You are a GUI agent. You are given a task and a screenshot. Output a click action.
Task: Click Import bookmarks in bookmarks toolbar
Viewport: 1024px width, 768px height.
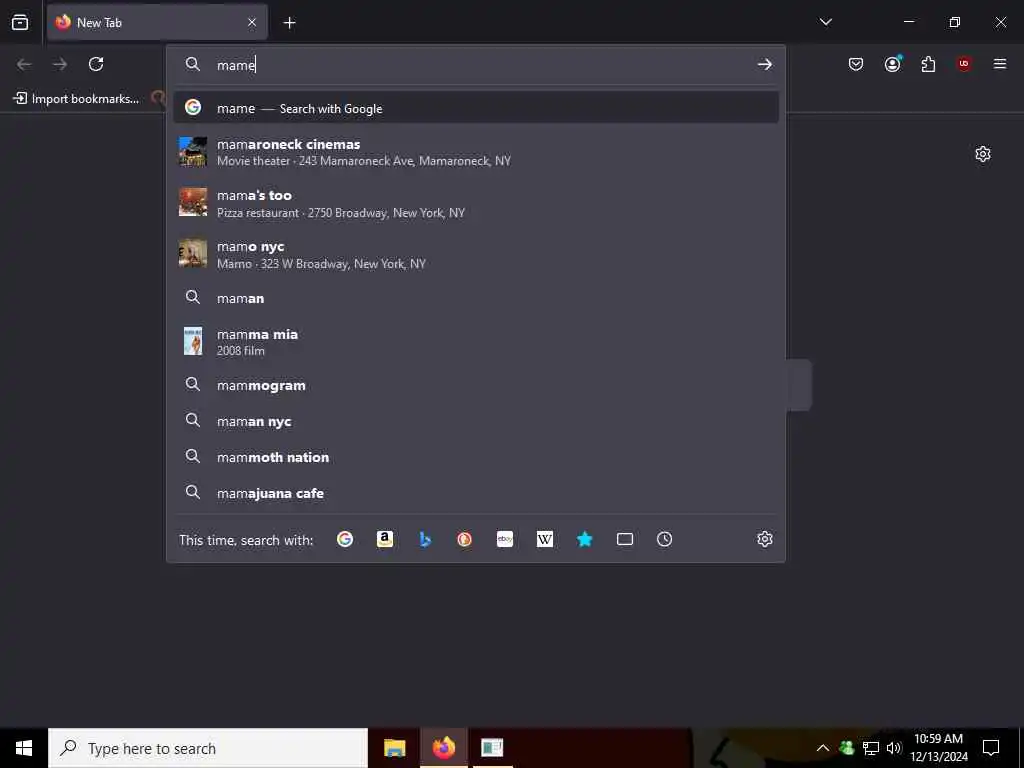pos(76,99)
